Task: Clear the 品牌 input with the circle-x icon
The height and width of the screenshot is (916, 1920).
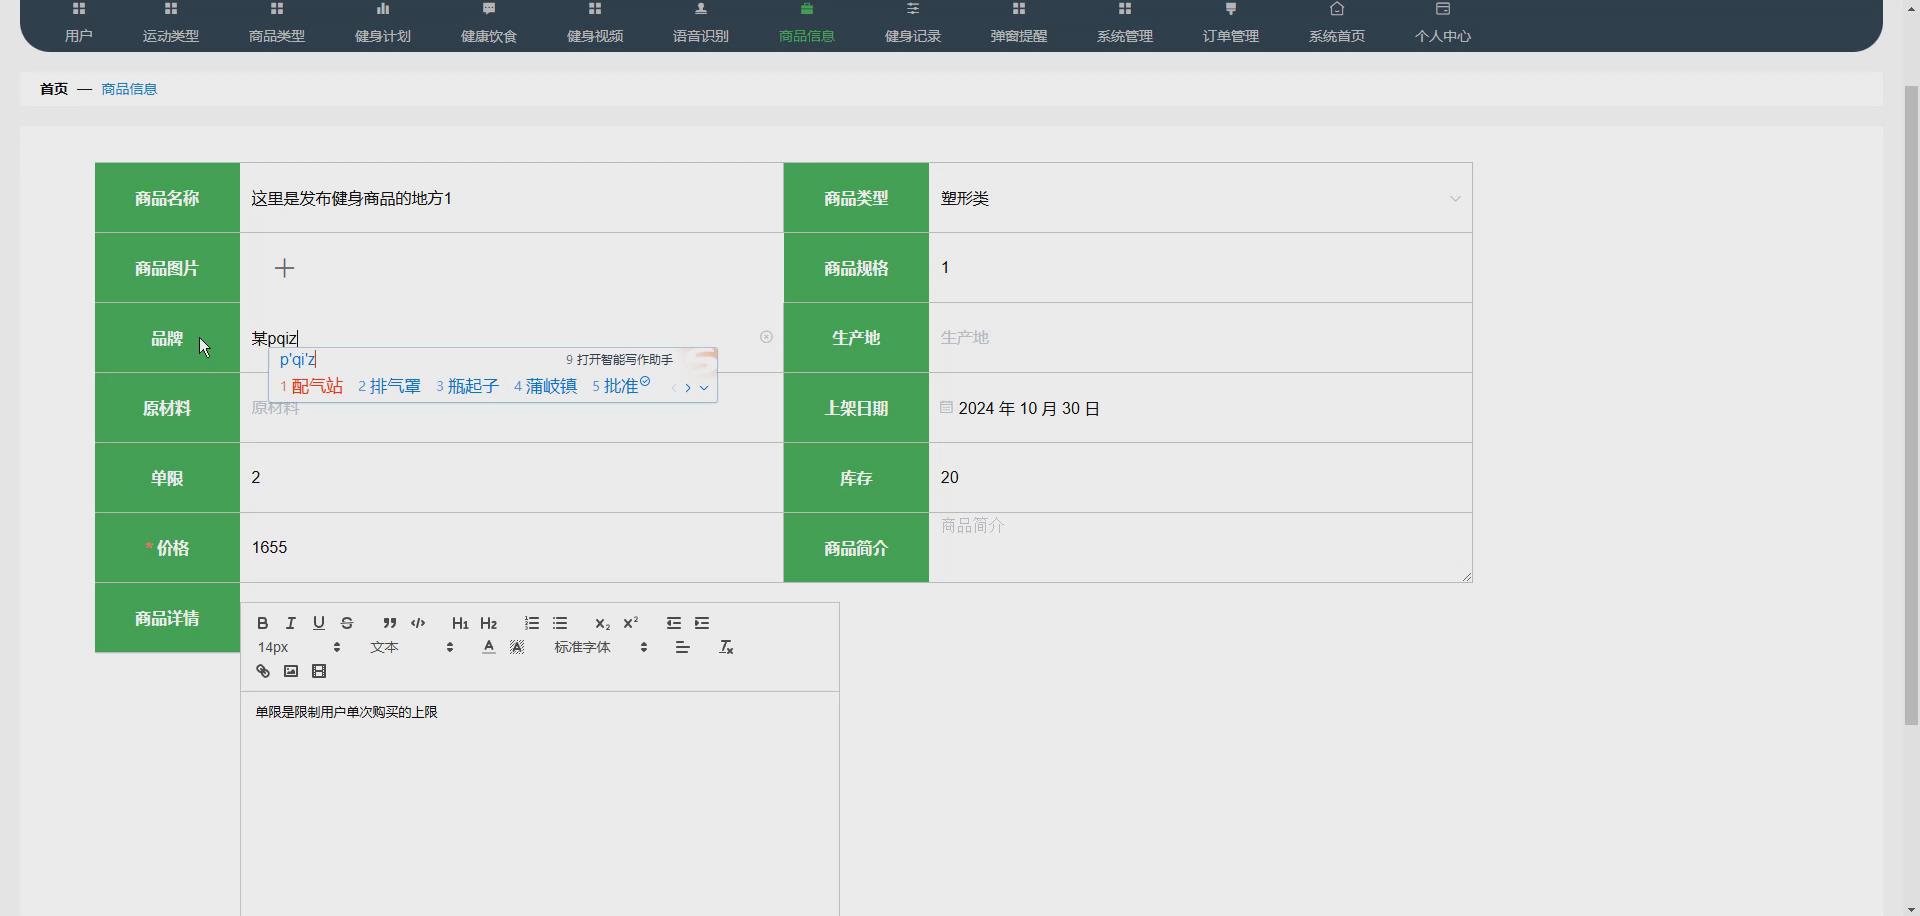Action: coord(766,337)
